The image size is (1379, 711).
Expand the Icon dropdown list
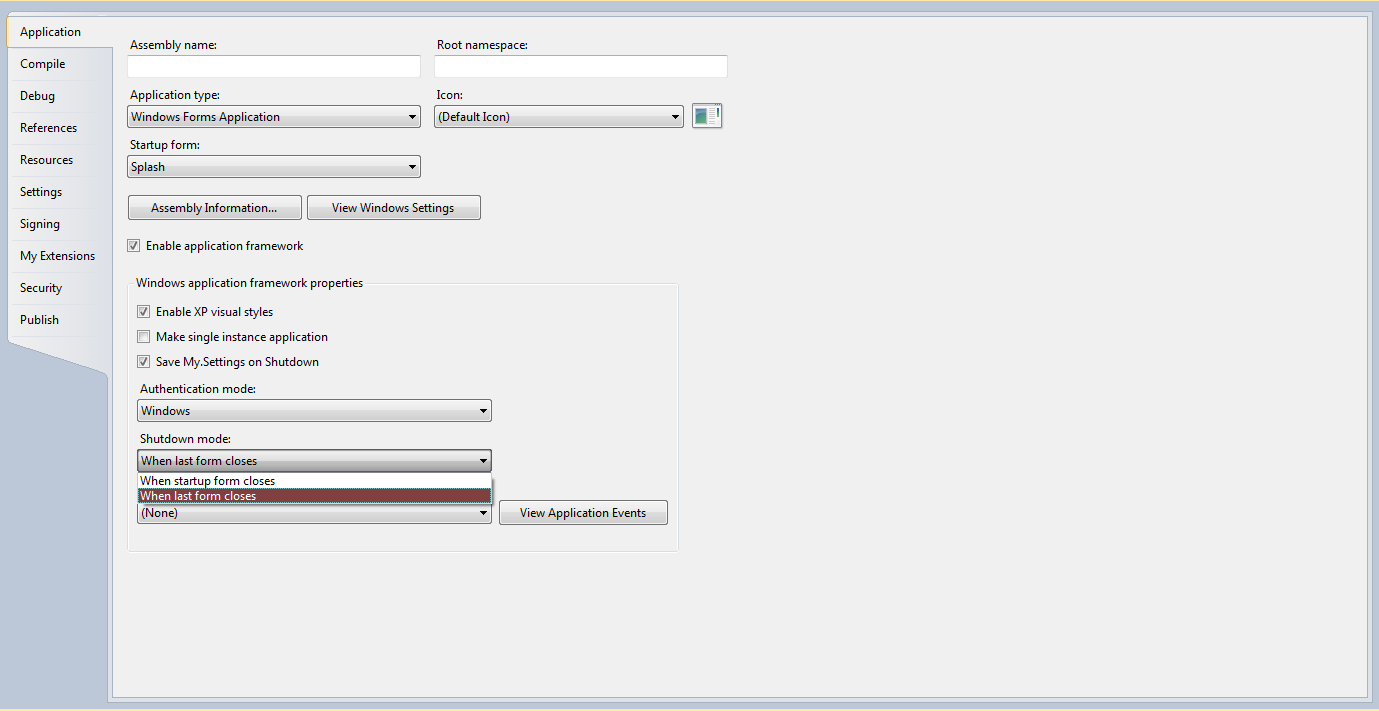tap(559, 117)
